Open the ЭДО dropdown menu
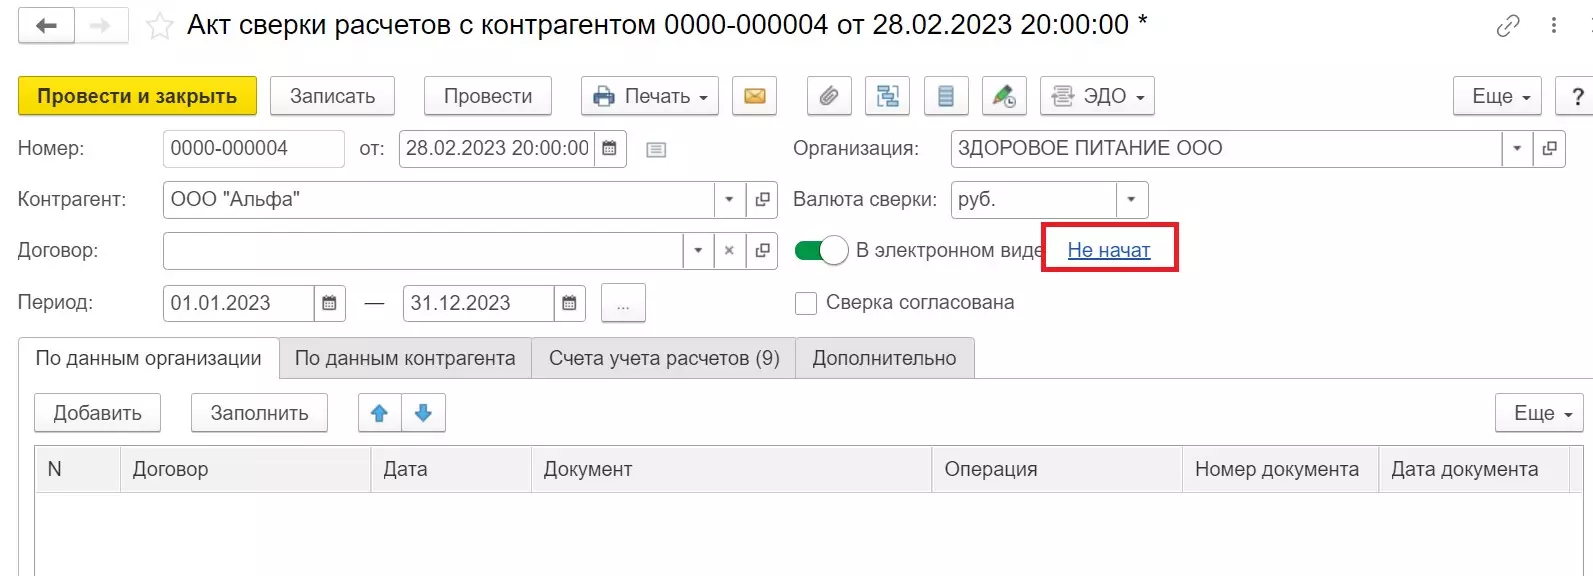Image resolution: width=1593 pixels, height=576 pixels. pos(1097,96)
